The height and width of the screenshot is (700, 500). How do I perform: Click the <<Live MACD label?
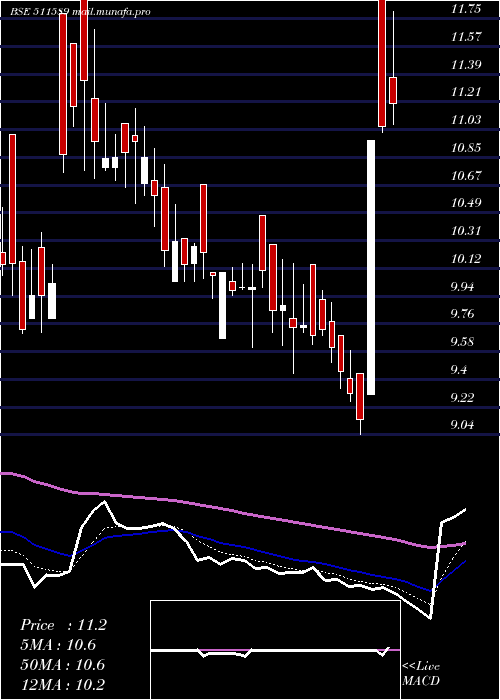(x=421, y=674)
